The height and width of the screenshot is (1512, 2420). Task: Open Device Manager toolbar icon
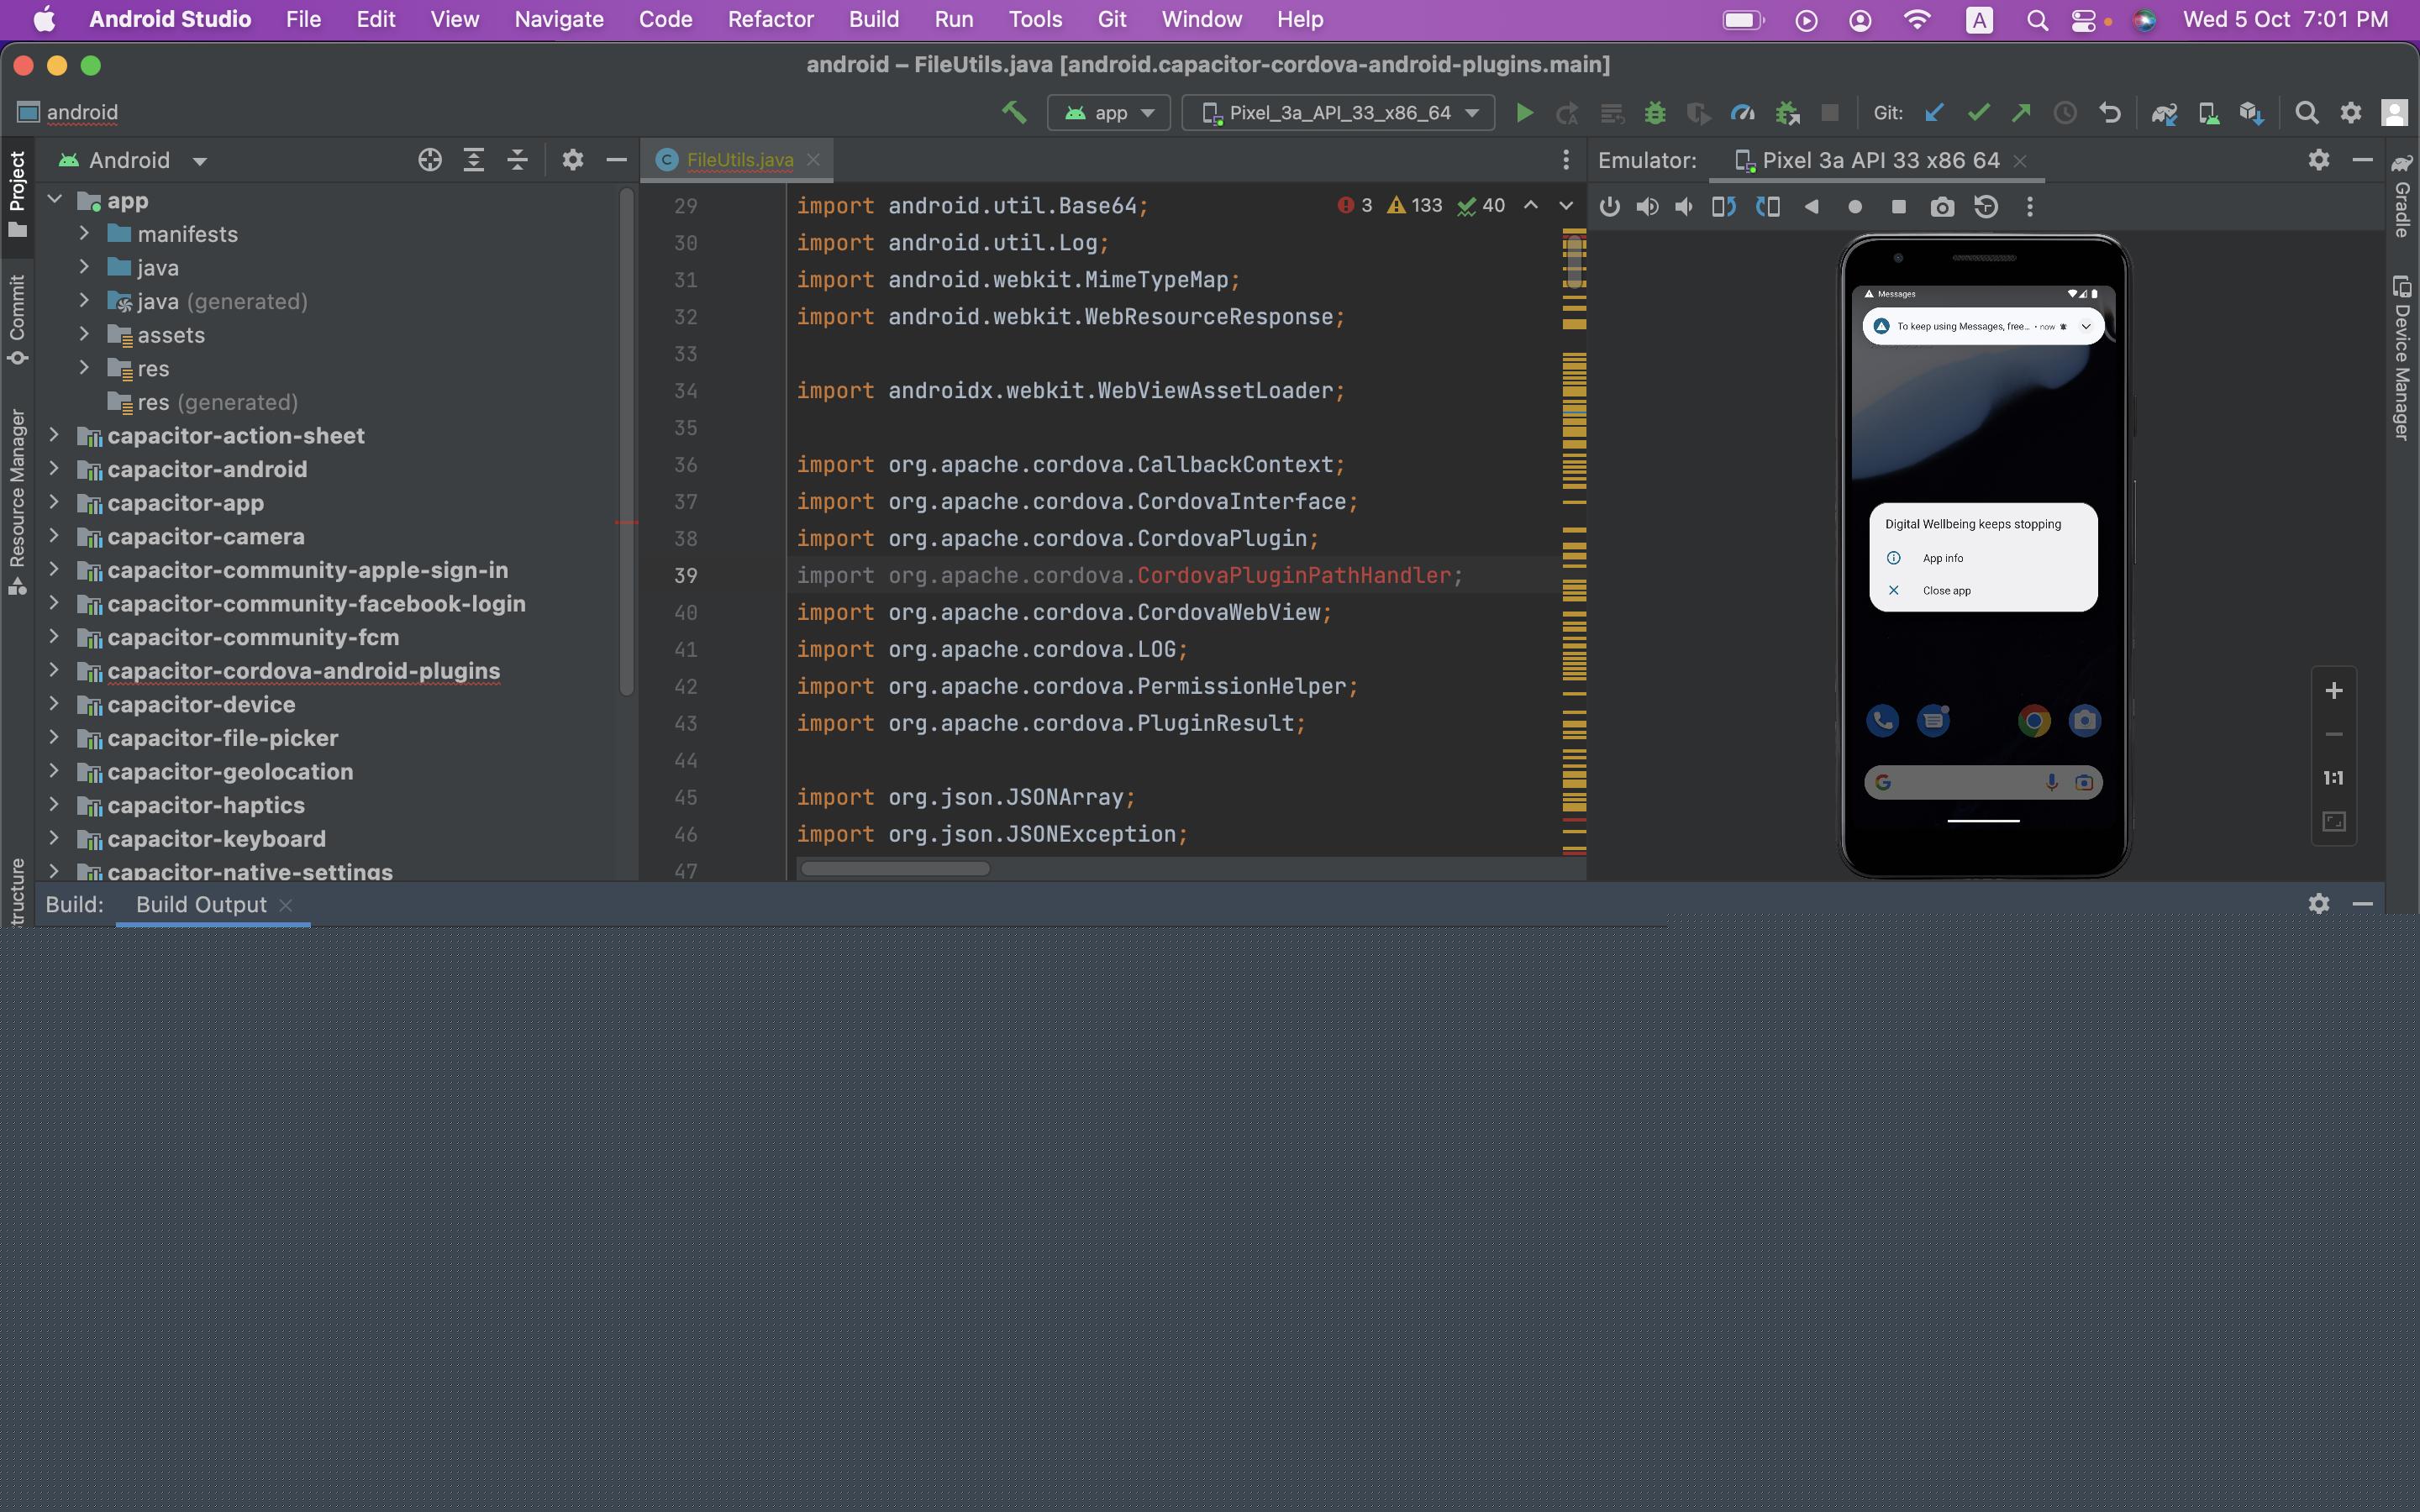pyautogui.click(x=2208, y=113)
